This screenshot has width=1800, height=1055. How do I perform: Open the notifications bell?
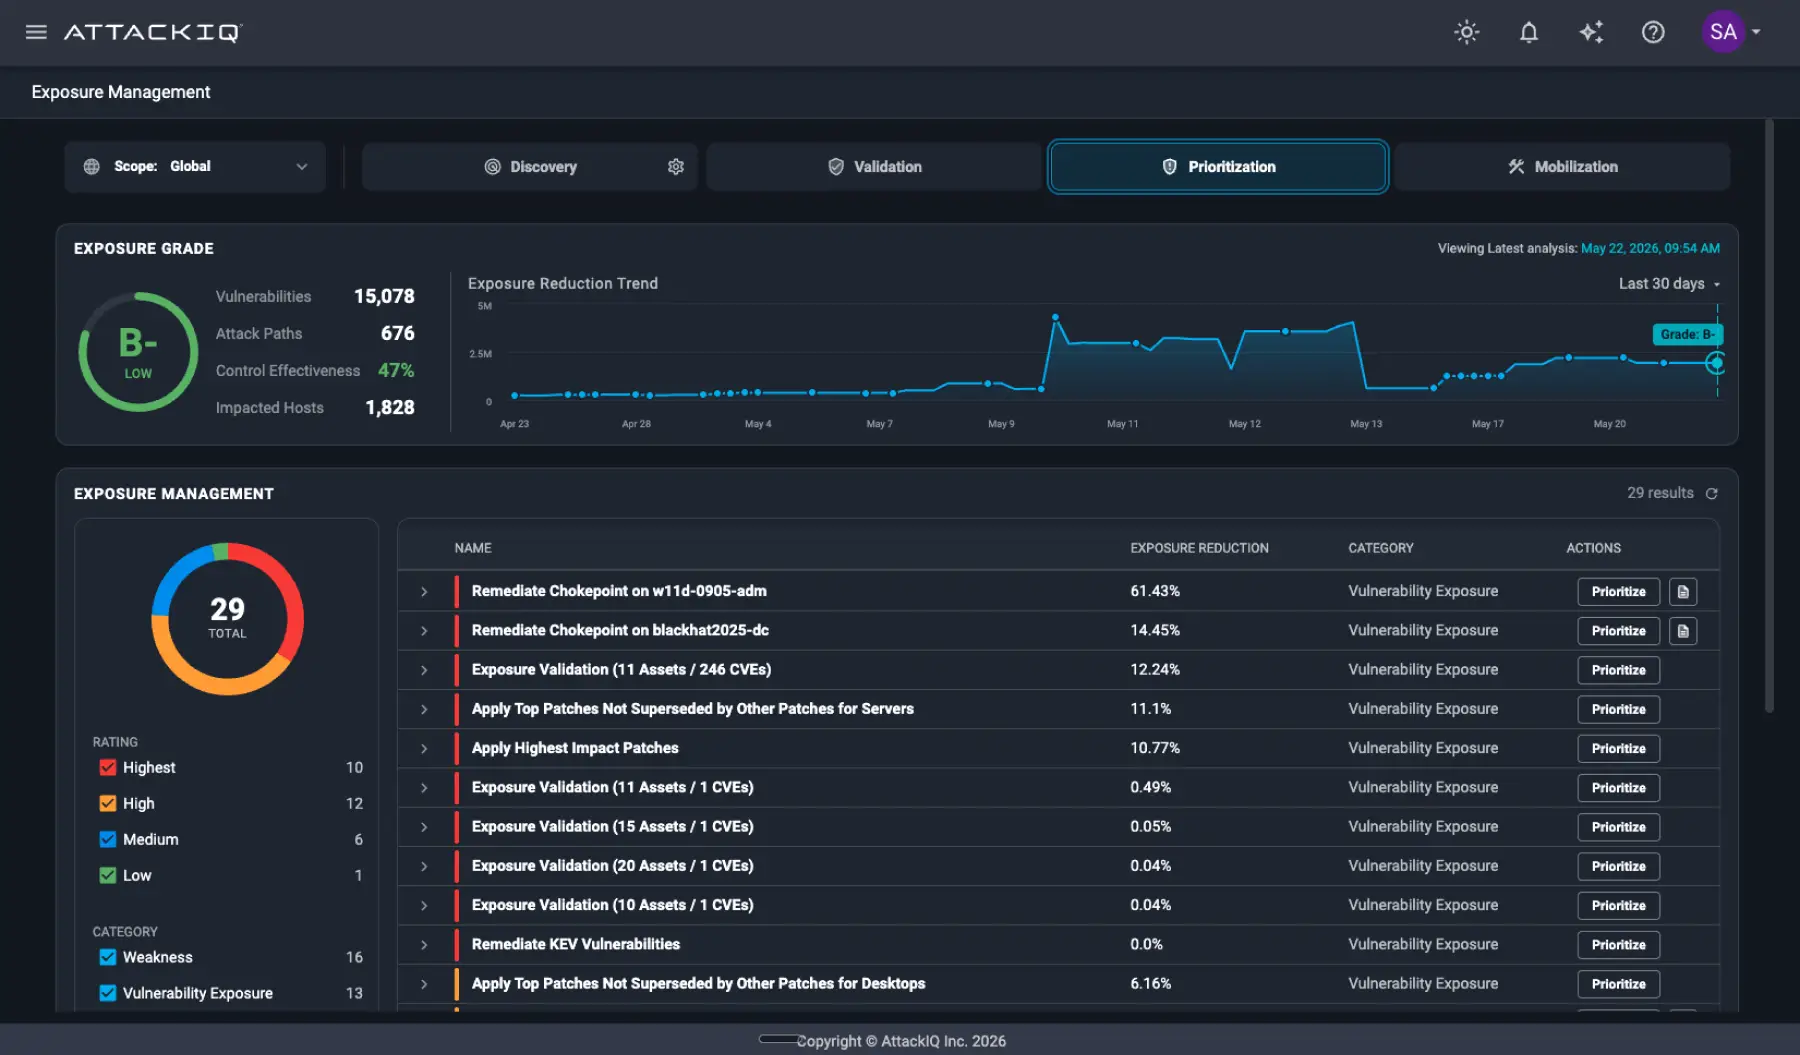pyautogui.click(x=1528, y=32)
